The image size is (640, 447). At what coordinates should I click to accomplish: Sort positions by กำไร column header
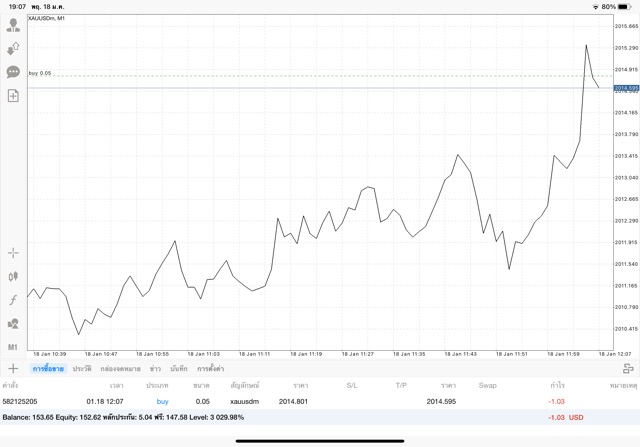click(x=557, y=385)
